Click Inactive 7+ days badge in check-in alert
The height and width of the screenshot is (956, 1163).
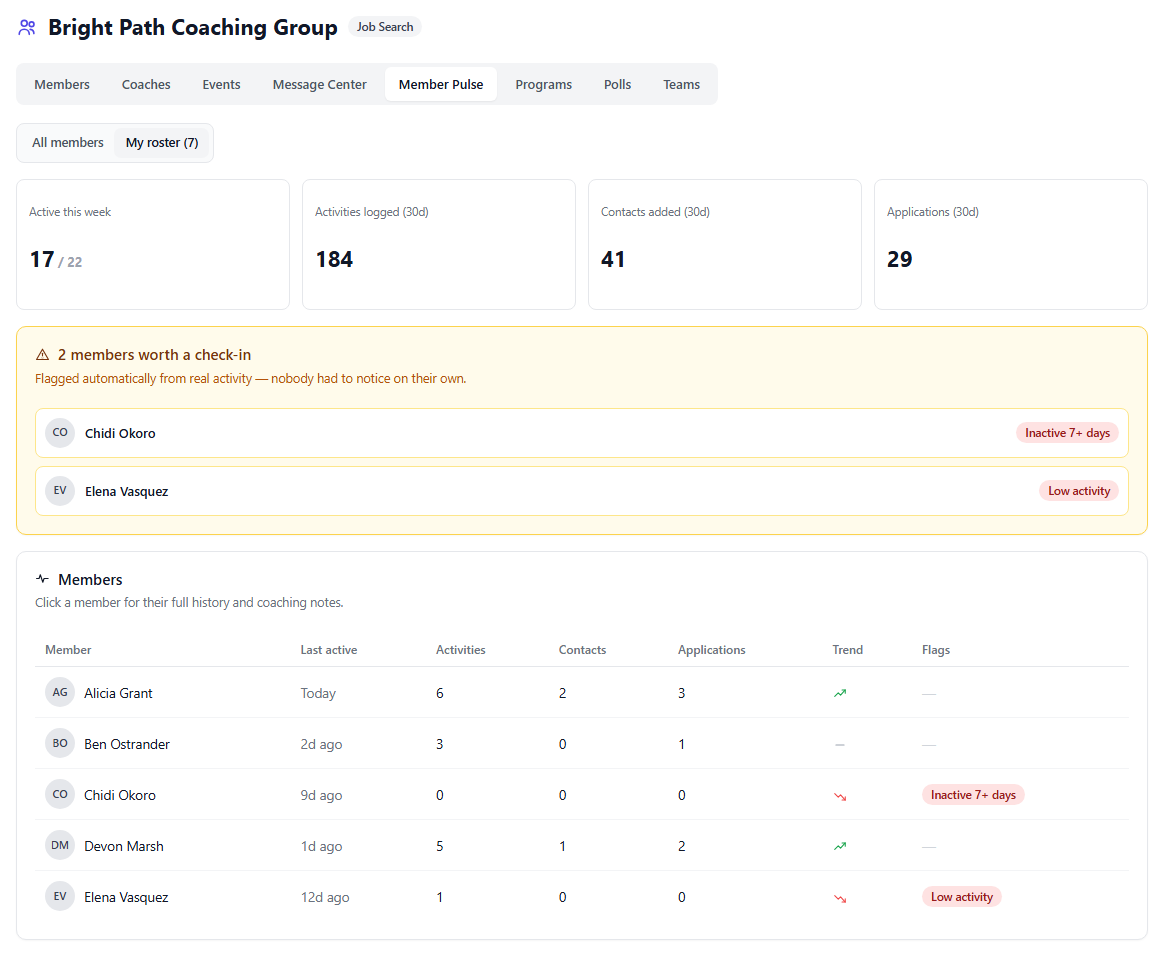[1067, 432]
